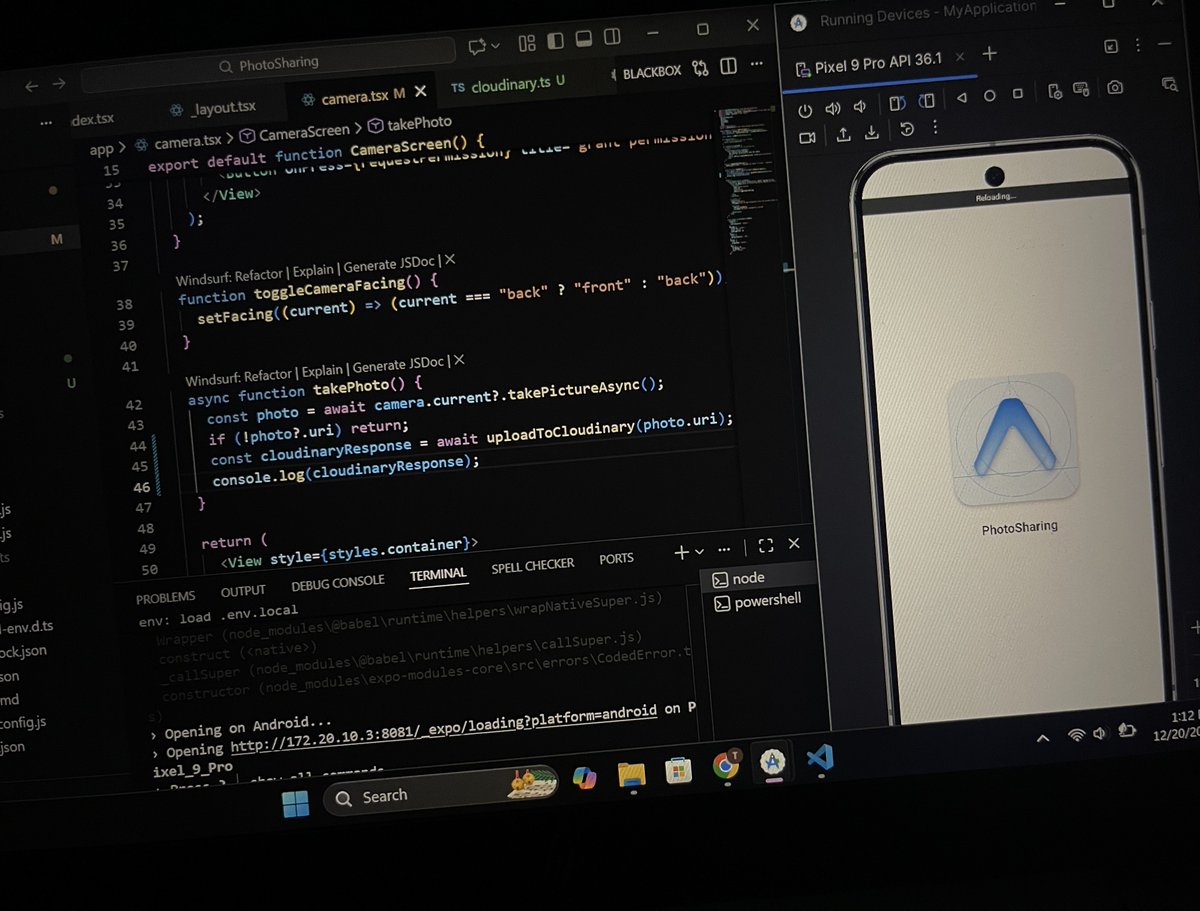1200x911 pixels.
Task: Open layout inspector icon in Running Devices
Action: coord(1171,84)
